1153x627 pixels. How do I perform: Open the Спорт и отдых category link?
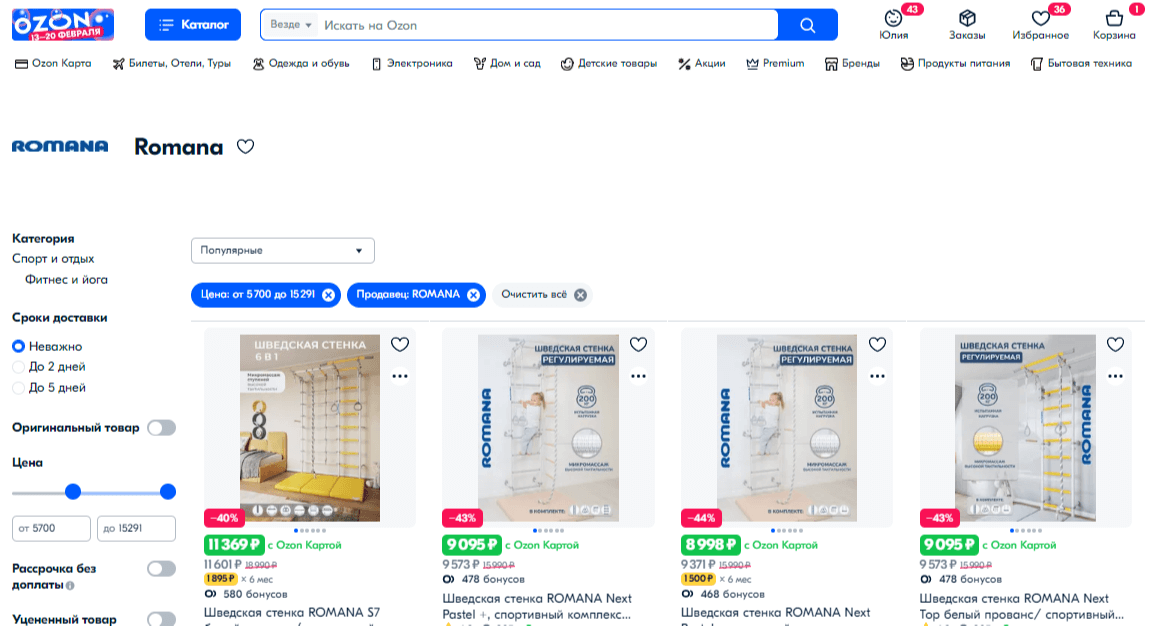53,259
